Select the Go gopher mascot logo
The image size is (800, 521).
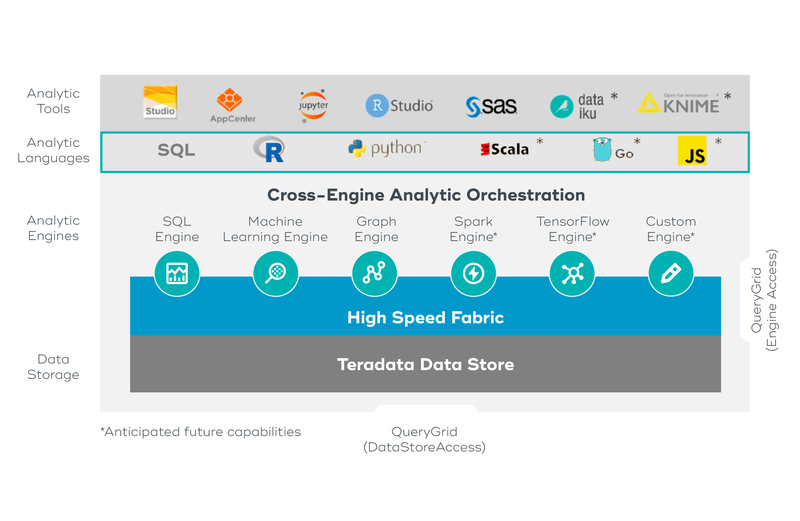tap(601, 150)
